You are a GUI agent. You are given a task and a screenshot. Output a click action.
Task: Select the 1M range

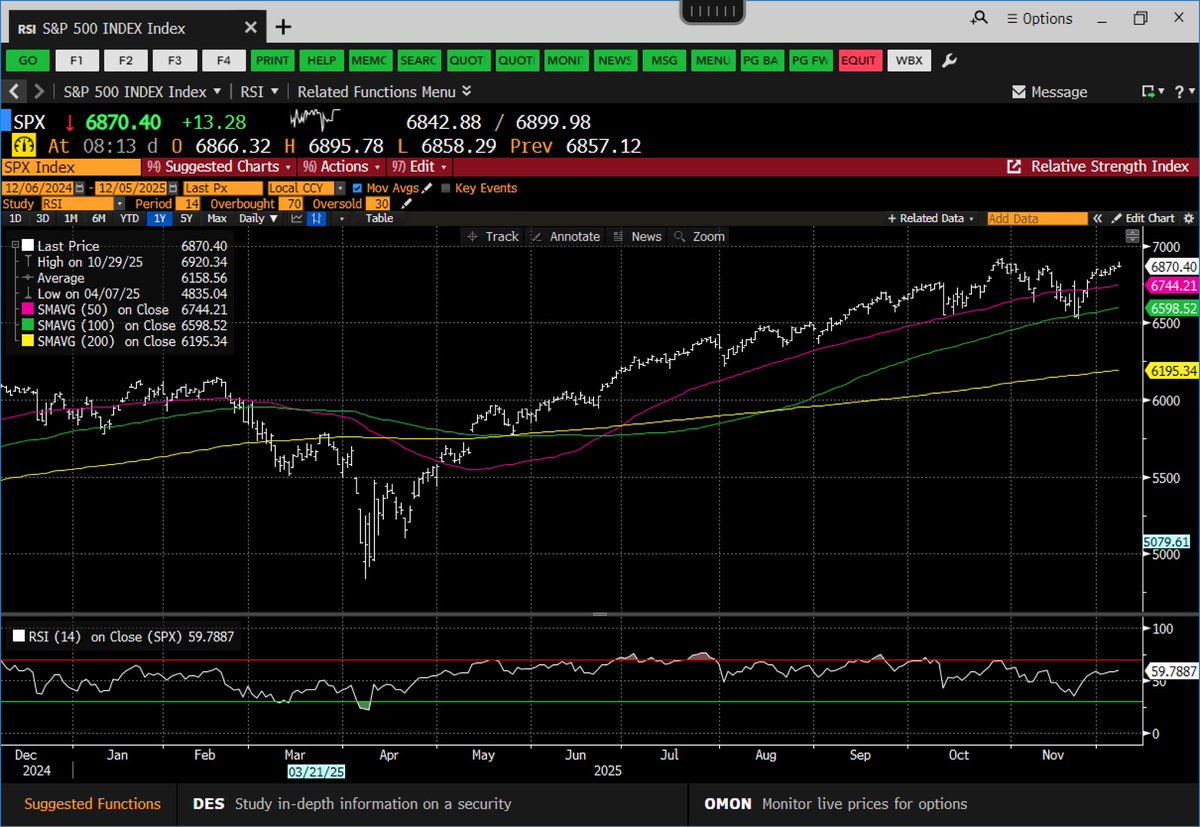71,218
